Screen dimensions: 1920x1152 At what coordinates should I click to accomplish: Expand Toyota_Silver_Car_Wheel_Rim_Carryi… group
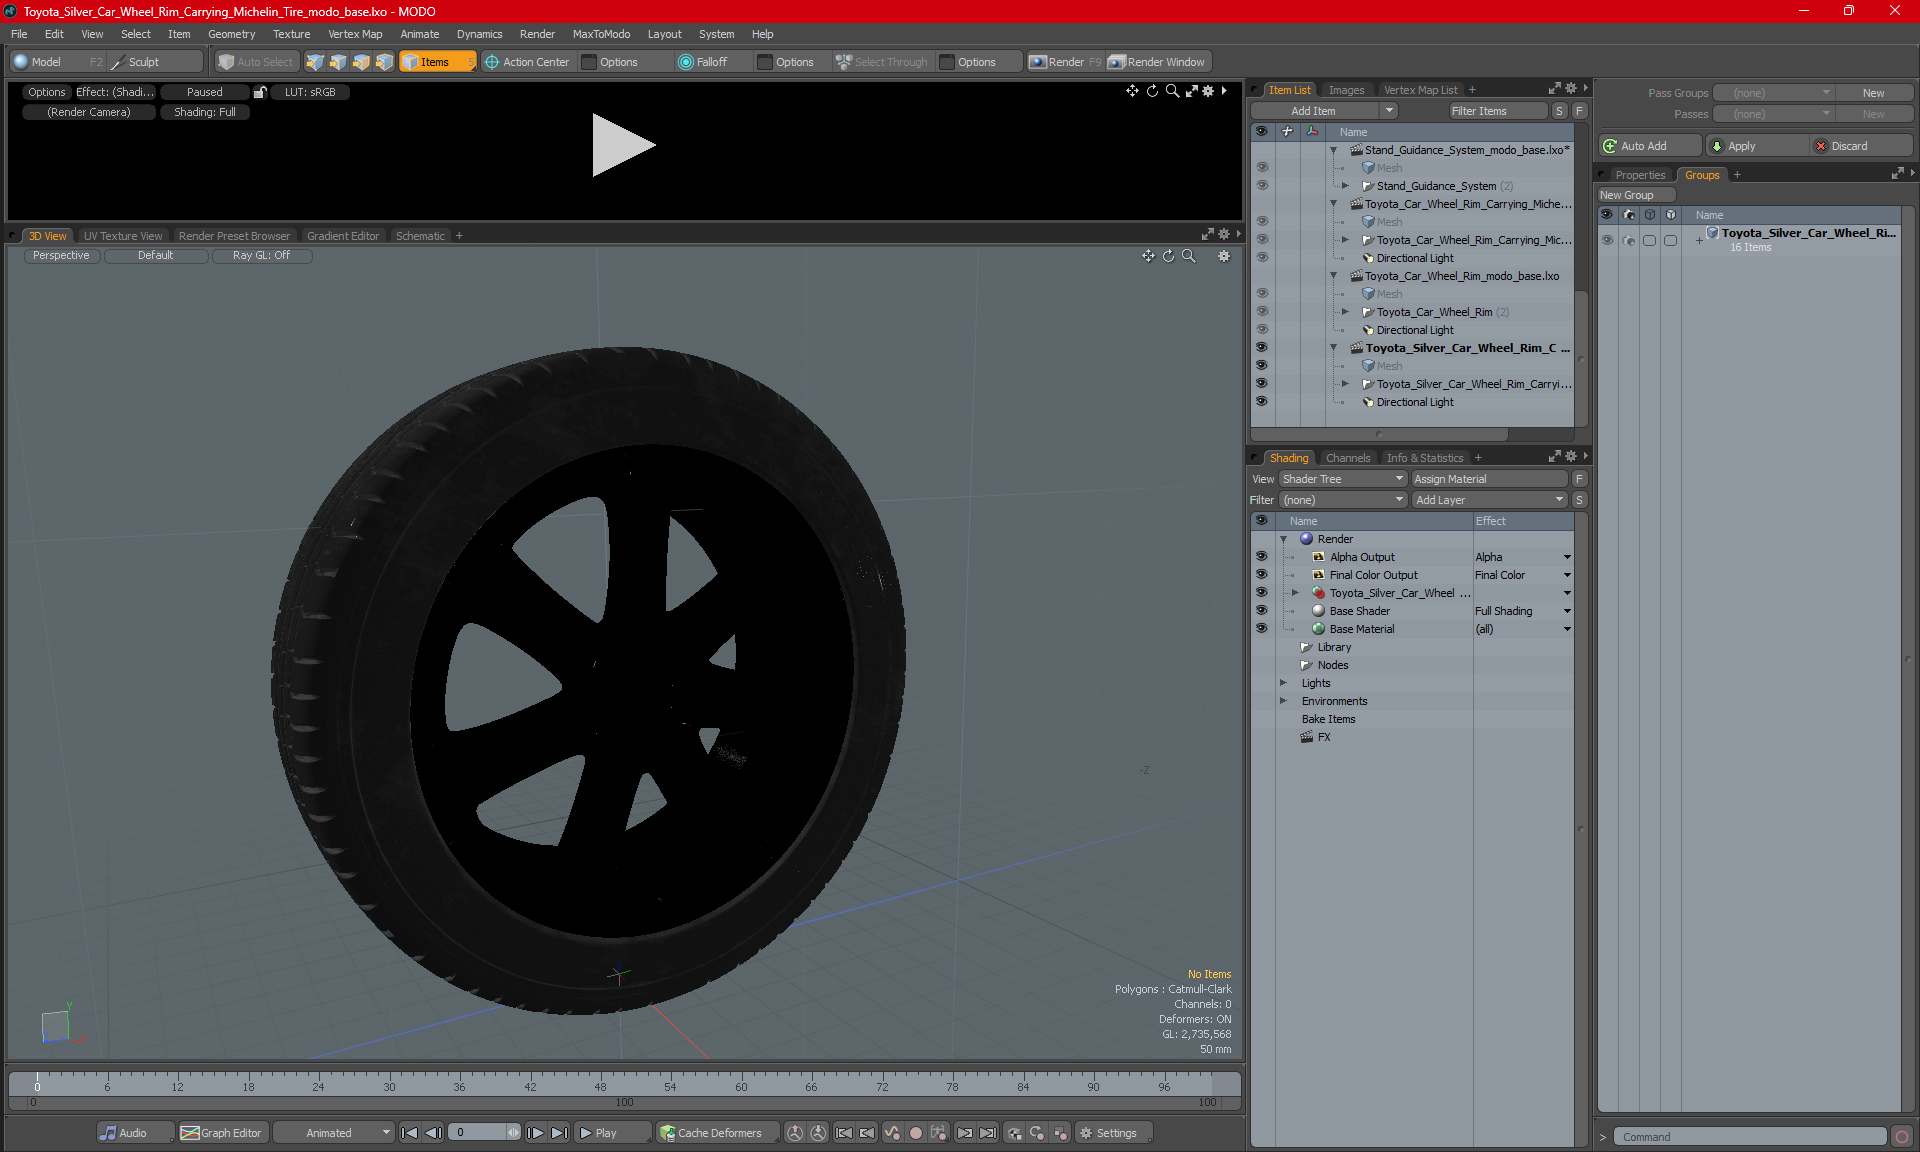coord(1345,384)
